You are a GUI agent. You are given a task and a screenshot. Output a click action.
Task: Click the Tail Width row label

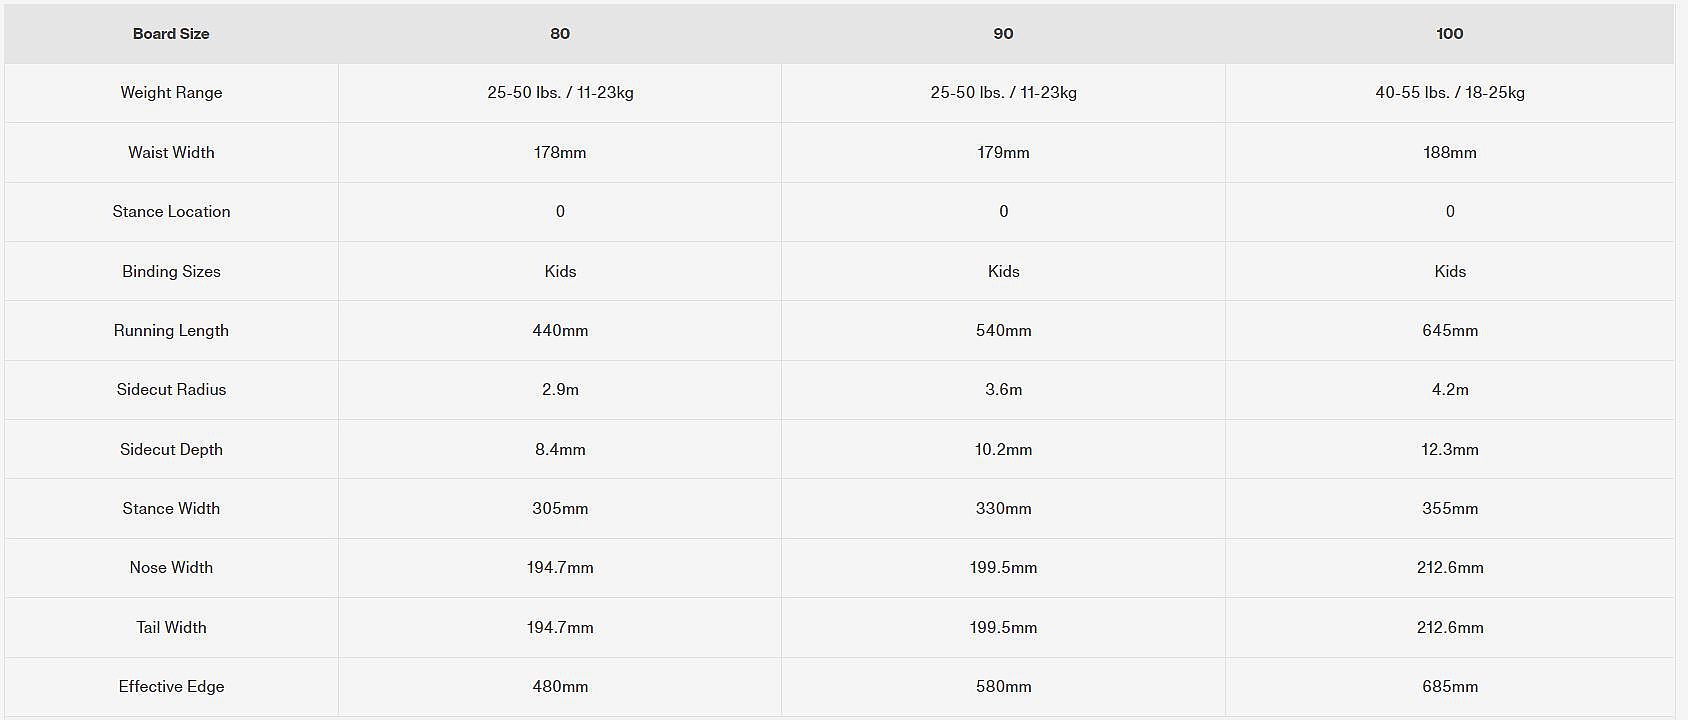click(171, 628)
